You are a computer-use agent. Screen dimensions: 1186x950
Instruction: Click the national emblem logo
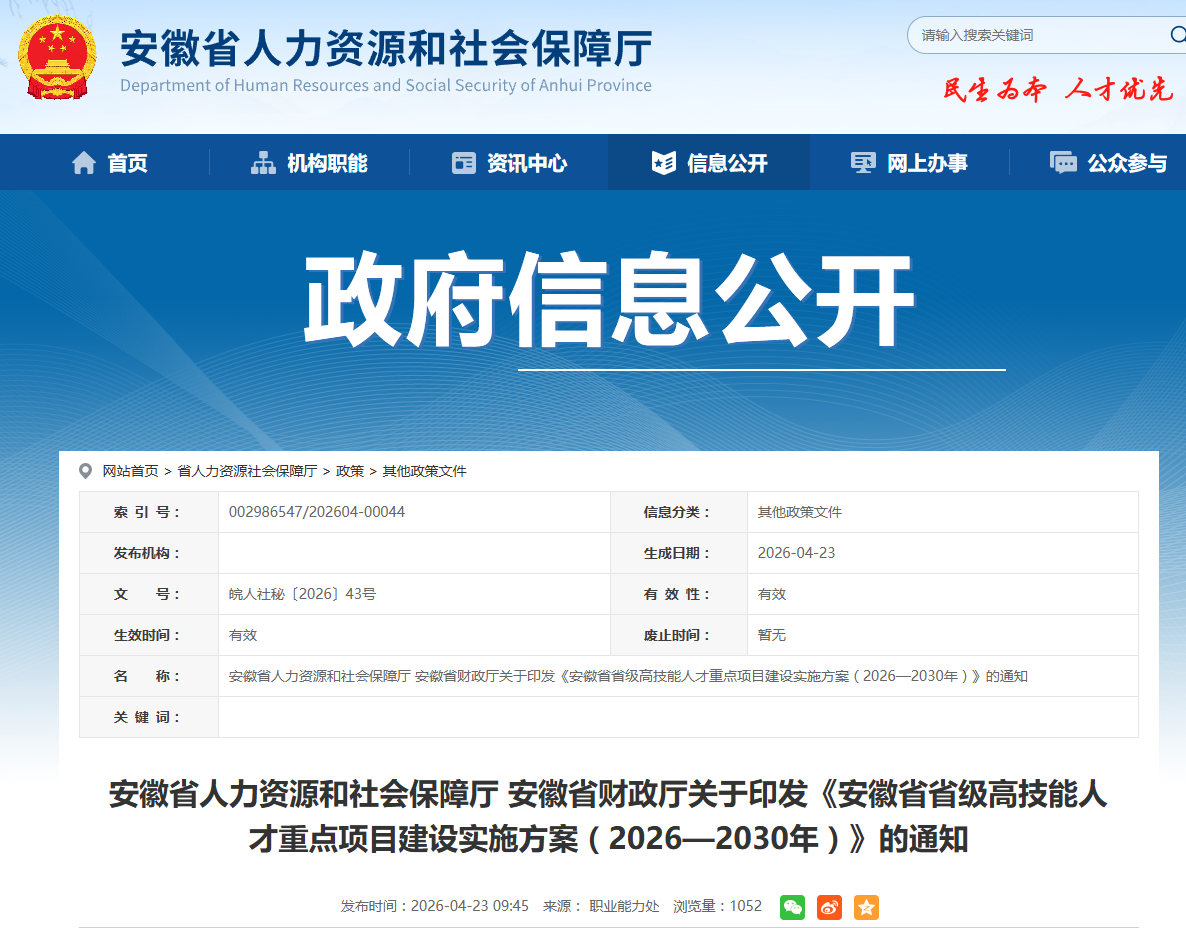coord(57,57)
